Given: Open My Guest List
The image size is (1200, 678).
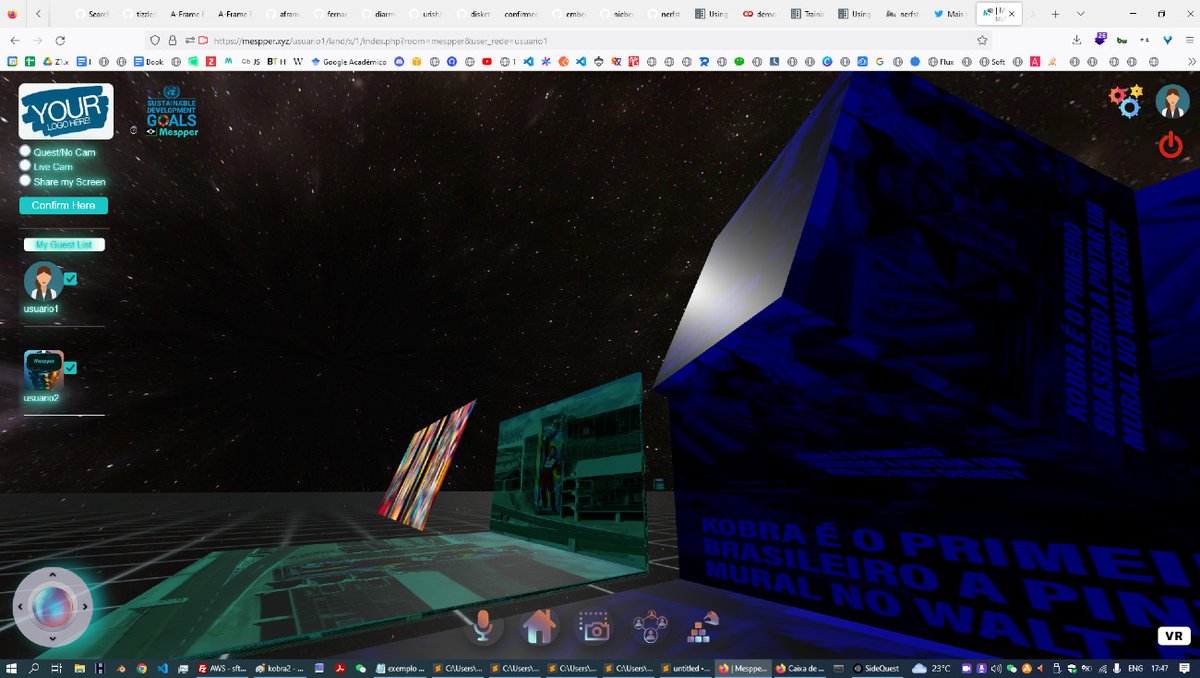Looking at the screenshot, I should tap(64, 244).
